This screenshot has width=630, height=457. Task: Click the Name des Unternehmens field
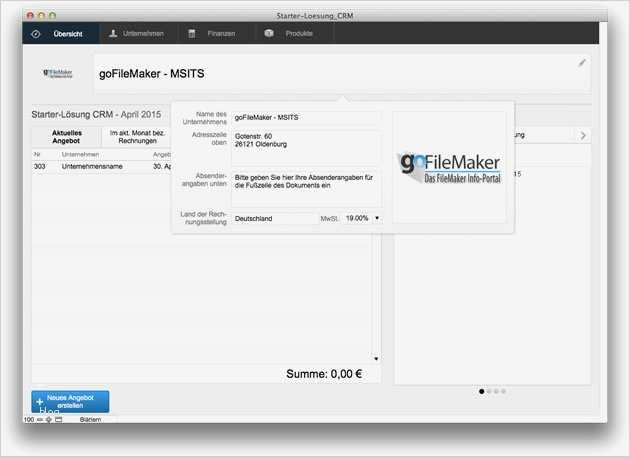[x=305, y=118]
